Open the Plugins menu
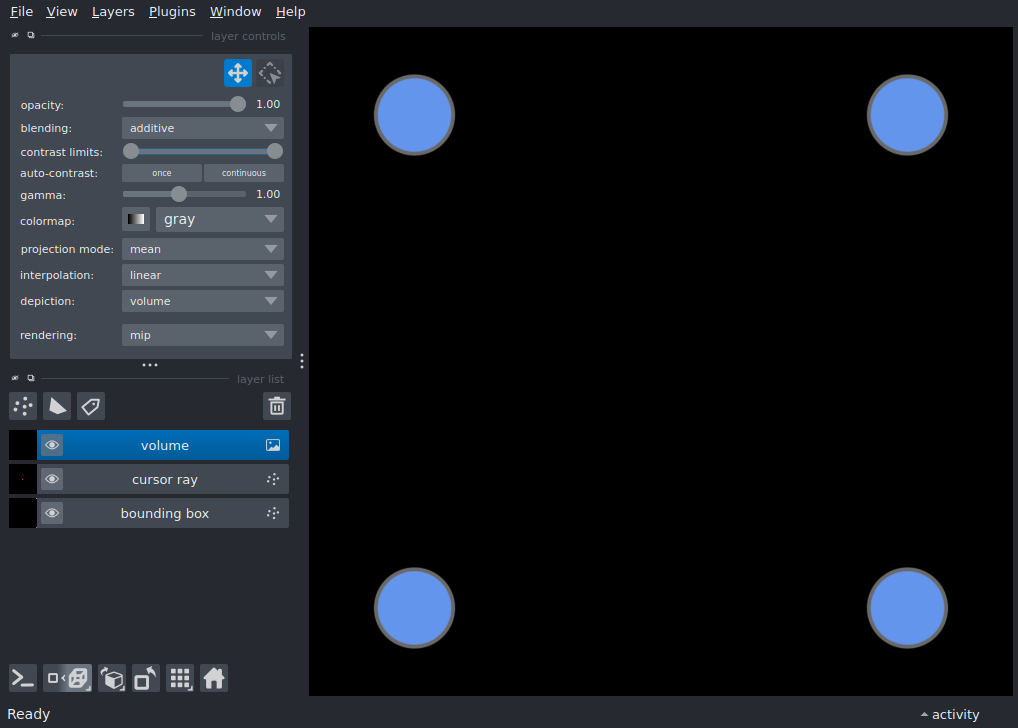 click(172, 12)
